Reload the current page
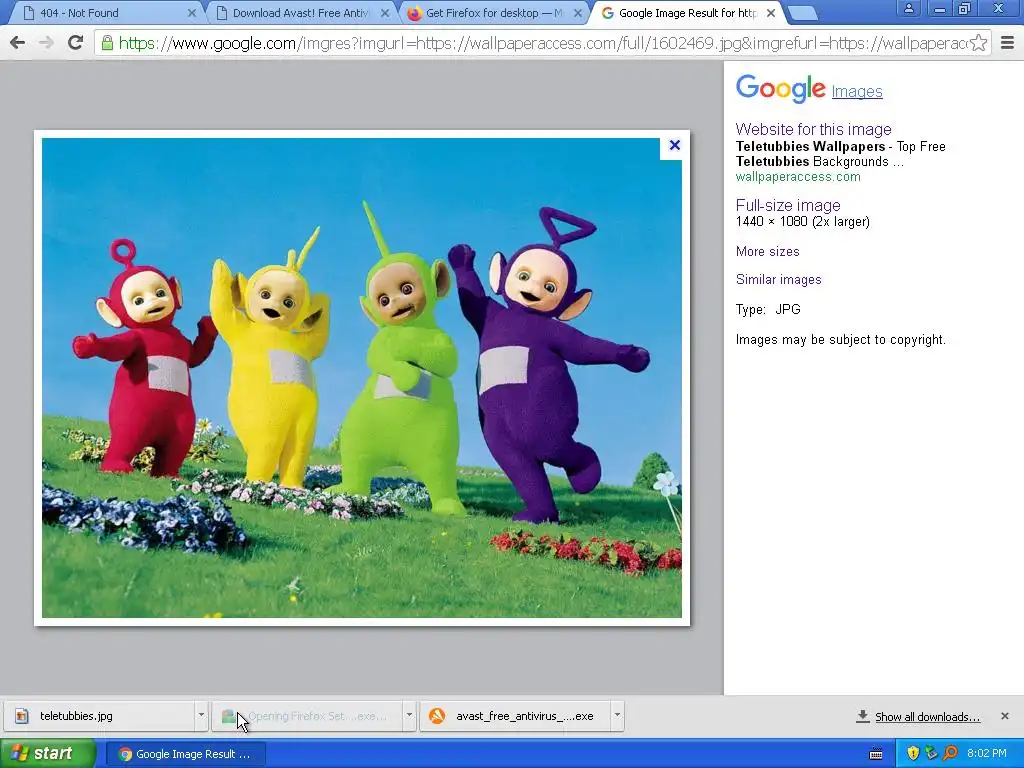The width and height of the screenshot is (1024, 768). (x=76, y=43)
